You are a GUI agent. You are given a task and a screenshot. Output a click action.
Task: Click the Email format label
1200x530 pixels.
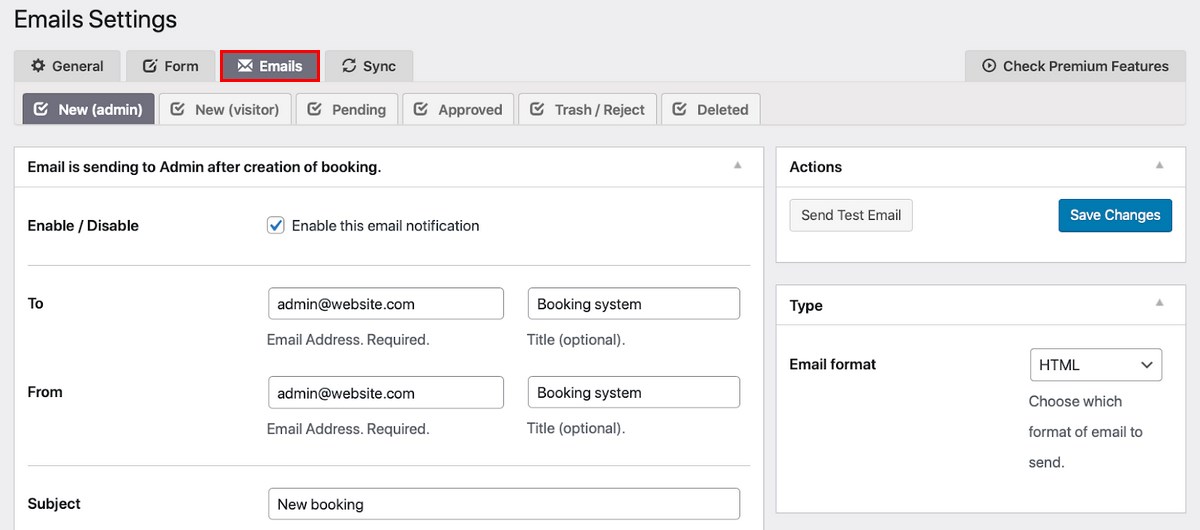[x=832, y=365]
